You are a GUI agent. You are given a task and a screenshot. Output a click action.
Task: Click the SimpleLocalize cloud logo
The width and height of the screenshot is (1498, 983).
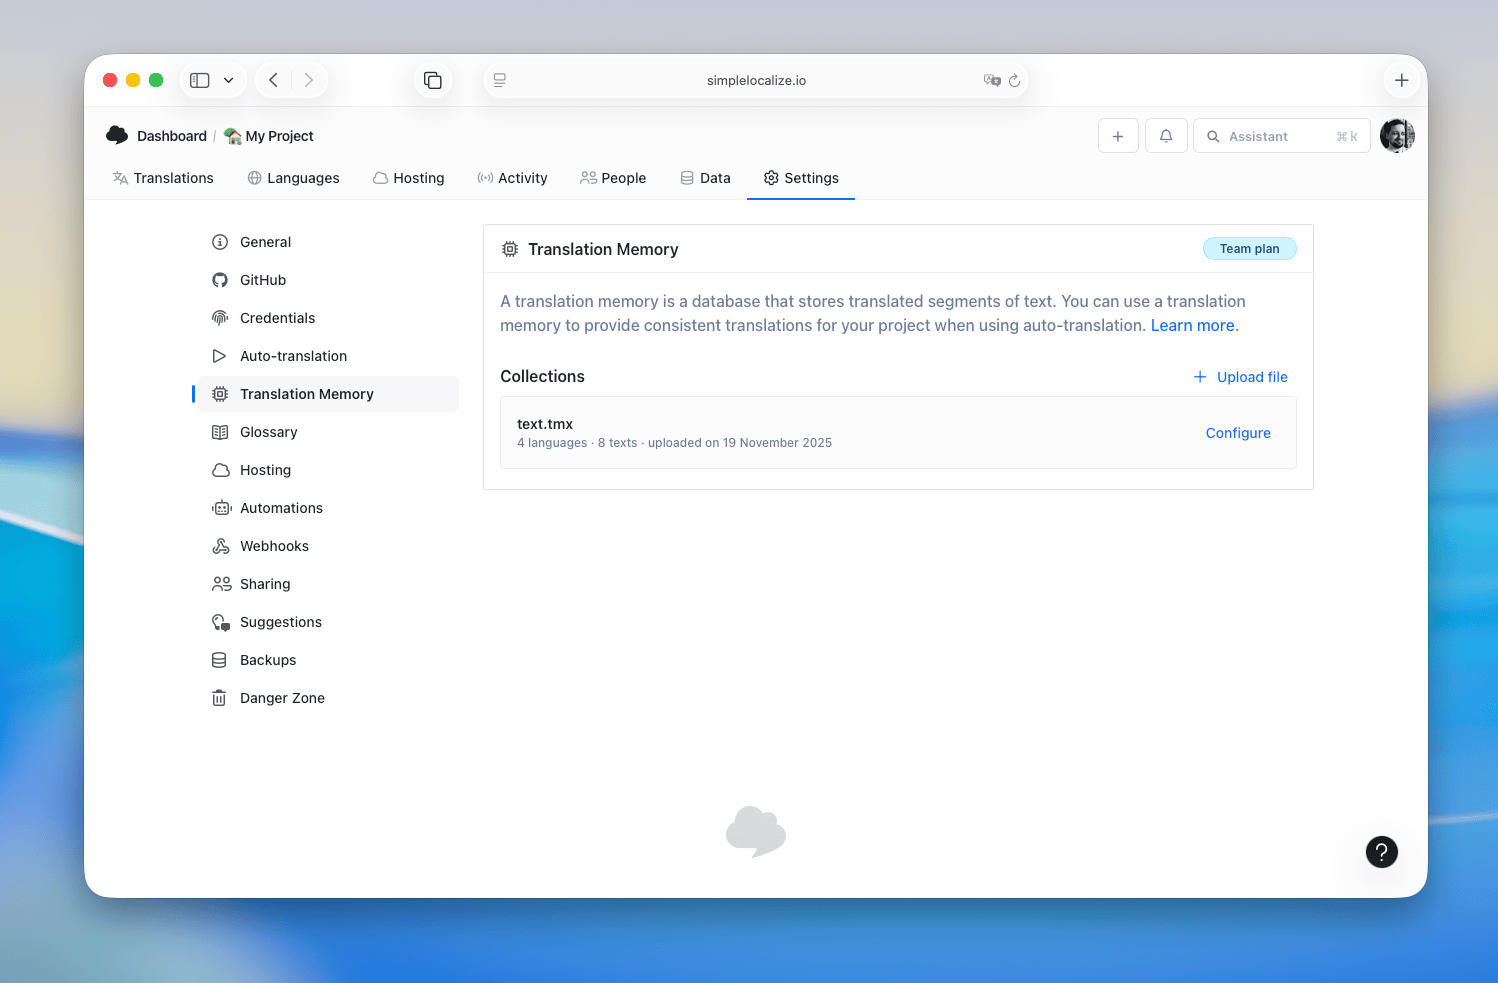(117, 135)
